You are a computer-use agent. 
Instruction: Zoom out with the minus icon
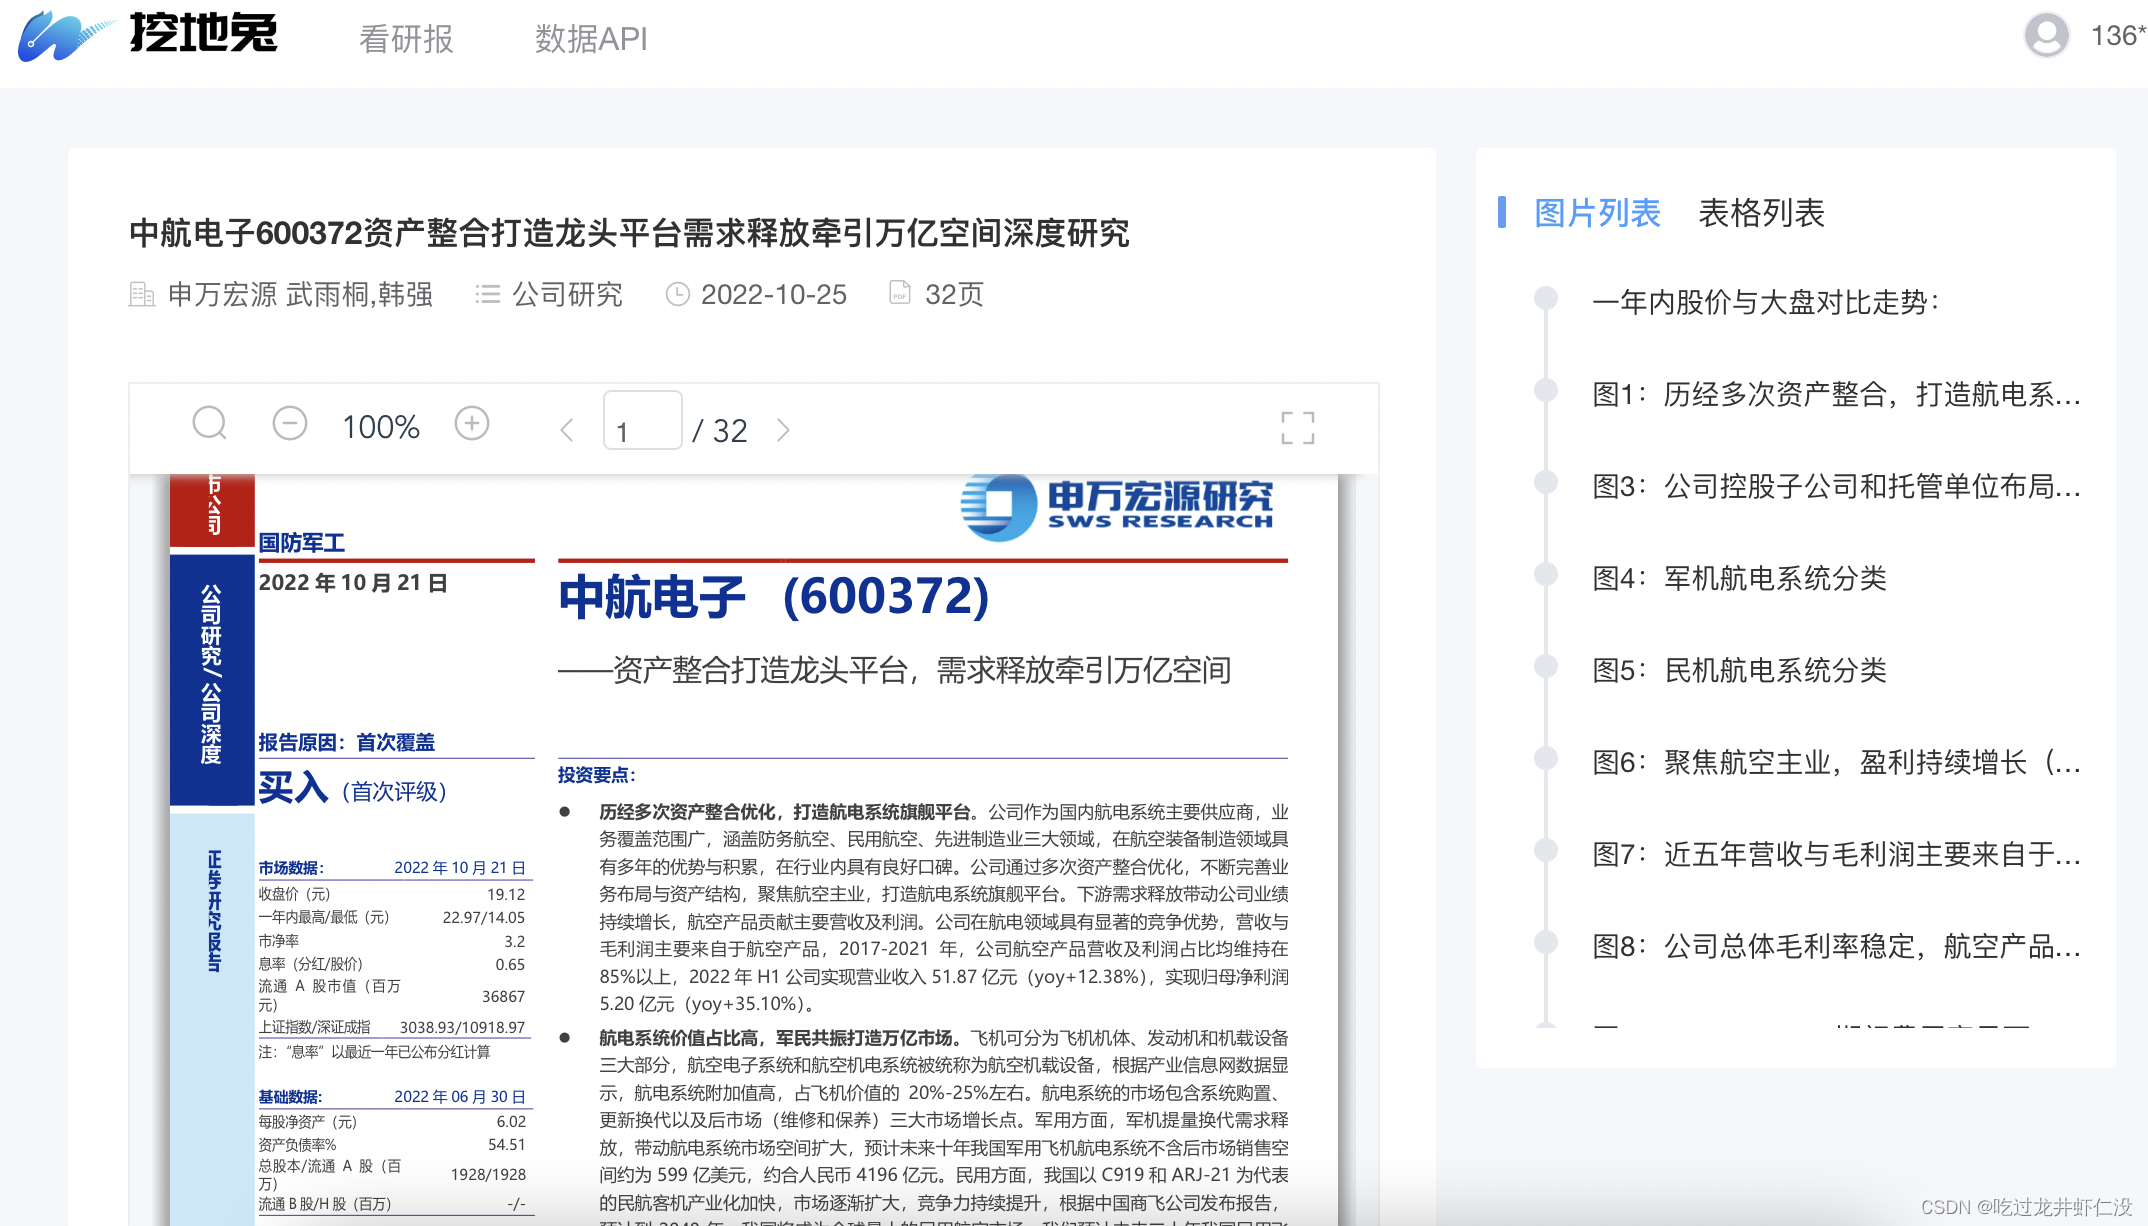(290, 423)
